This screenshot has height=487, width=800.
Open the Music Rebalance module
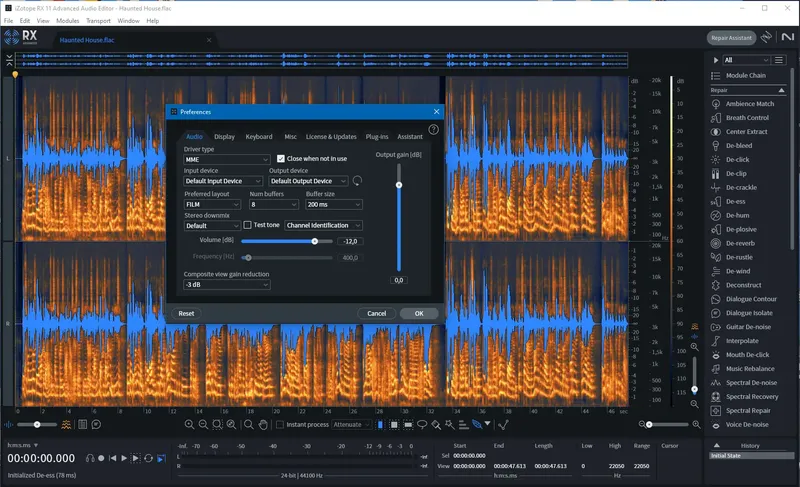tap(750, 368)
